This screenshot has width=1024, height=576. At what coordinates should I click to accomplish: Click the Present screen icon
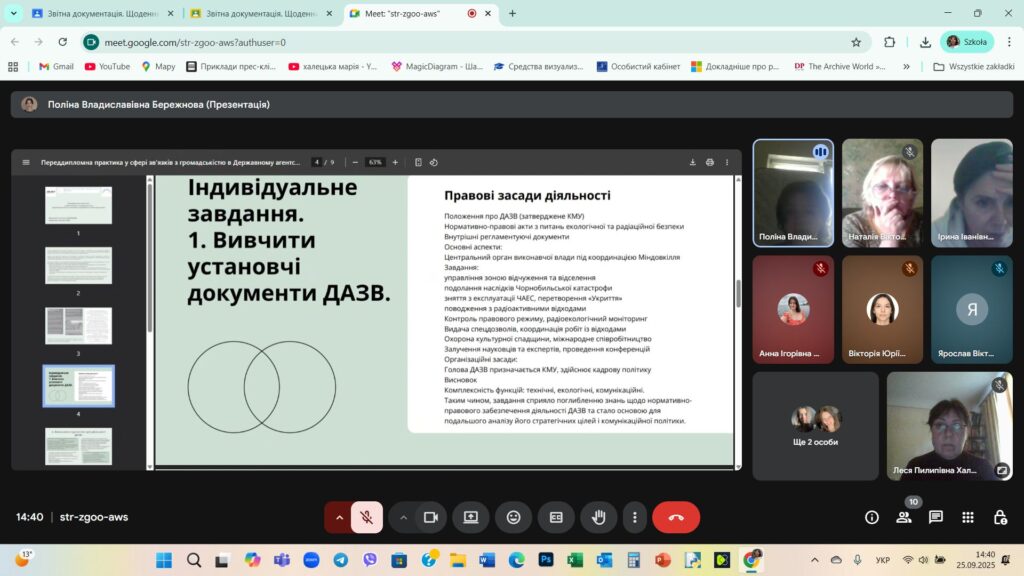click(470, 517)
